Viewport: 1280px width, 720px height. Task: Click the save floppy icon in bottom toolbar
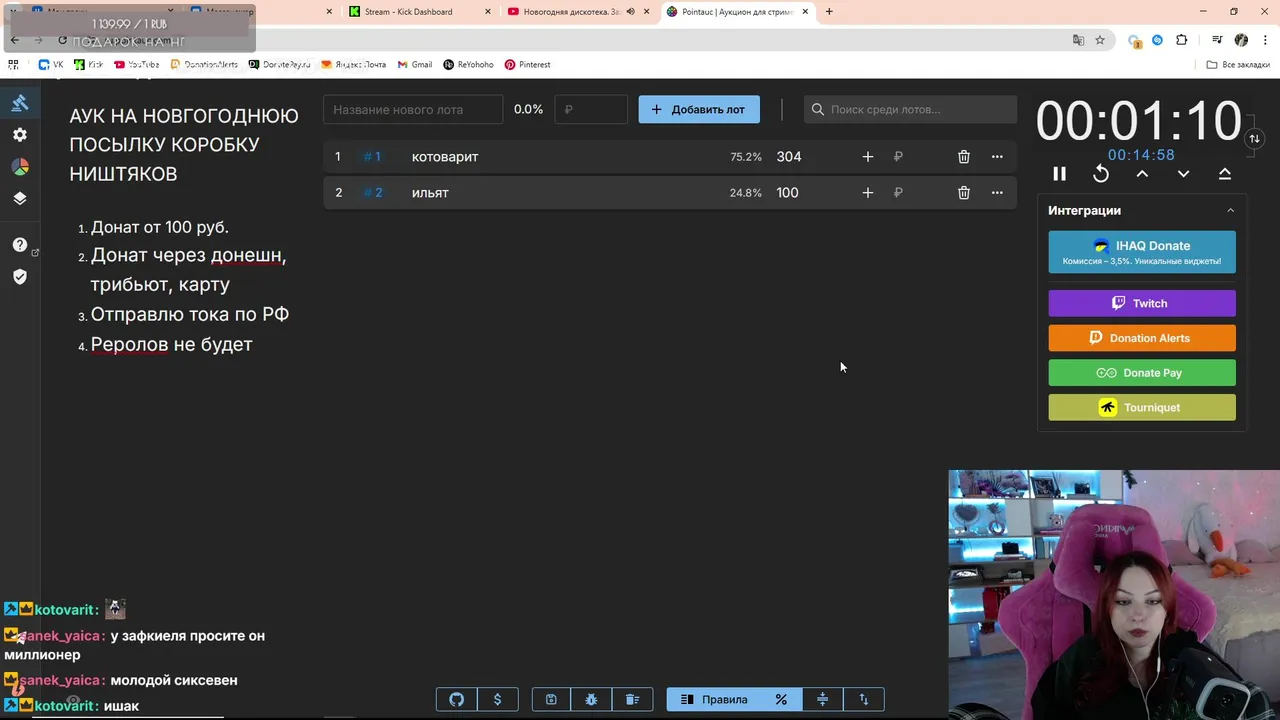tap(551, 700)
